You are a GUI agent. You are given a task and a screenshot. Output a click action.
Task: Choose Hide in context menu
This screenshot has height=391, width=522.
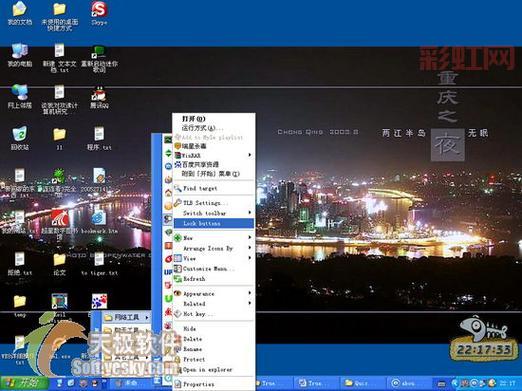pyautogui.click(x=213, y=329)
